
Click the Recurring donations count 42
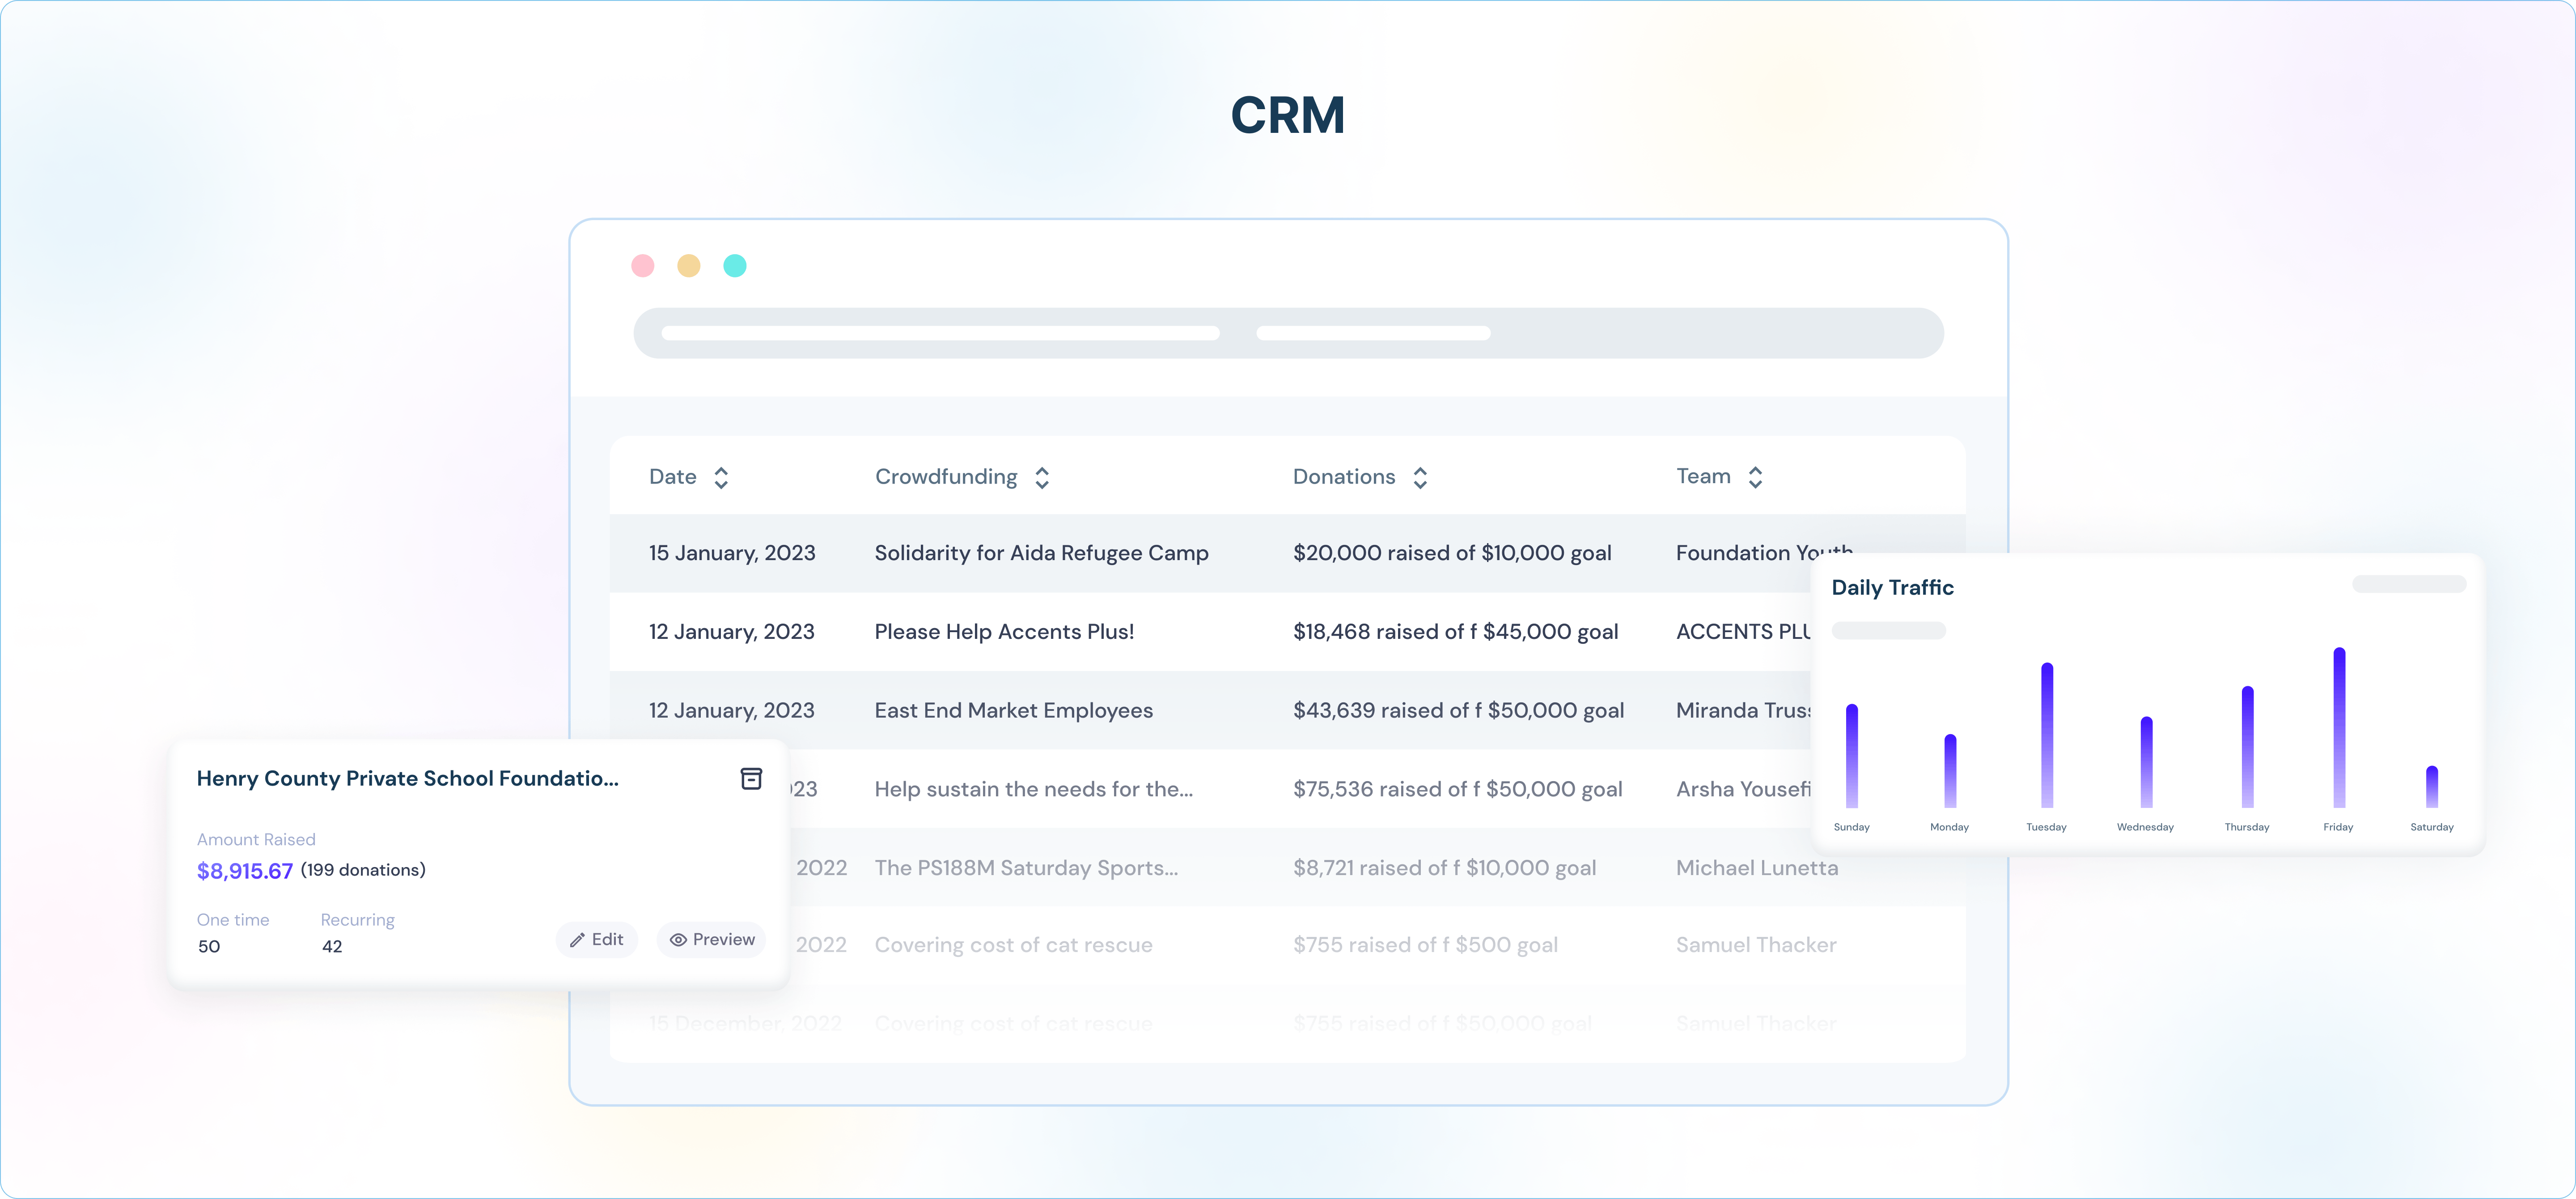pyautogui.click(x=332, y=947)
